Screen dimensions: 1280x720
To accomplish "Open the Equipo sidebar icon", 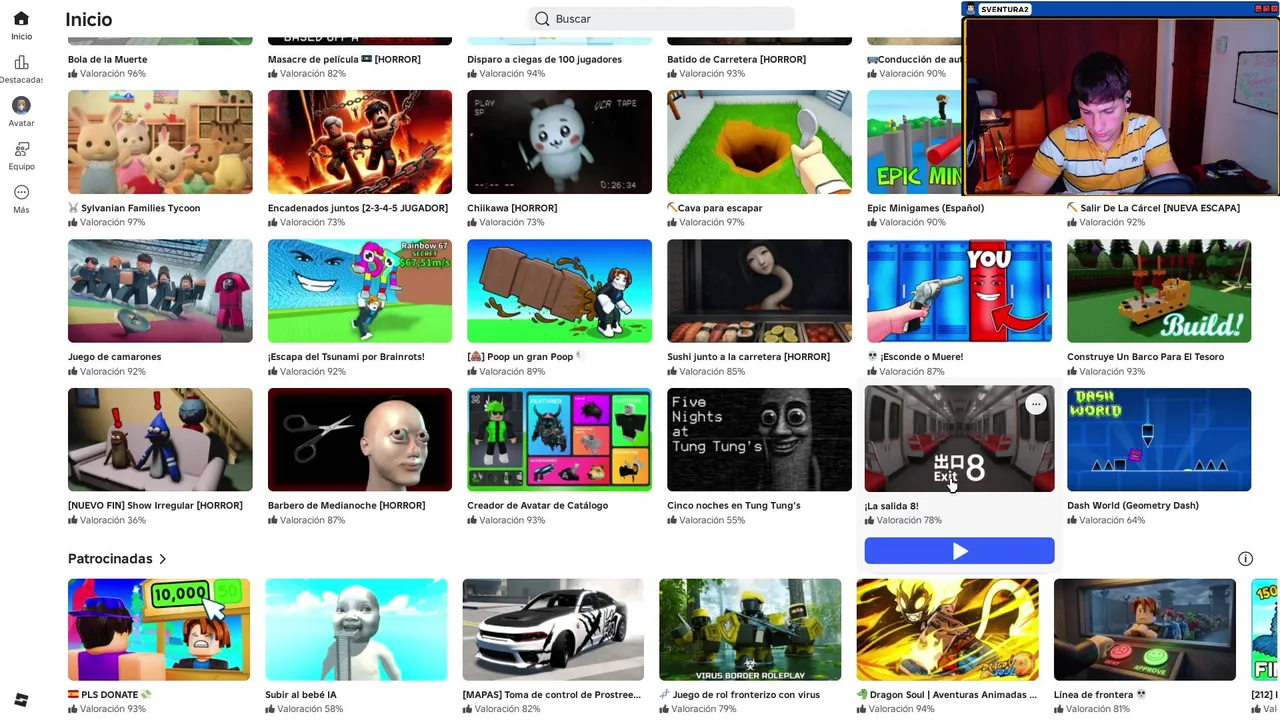I will (x=21, y=149).
